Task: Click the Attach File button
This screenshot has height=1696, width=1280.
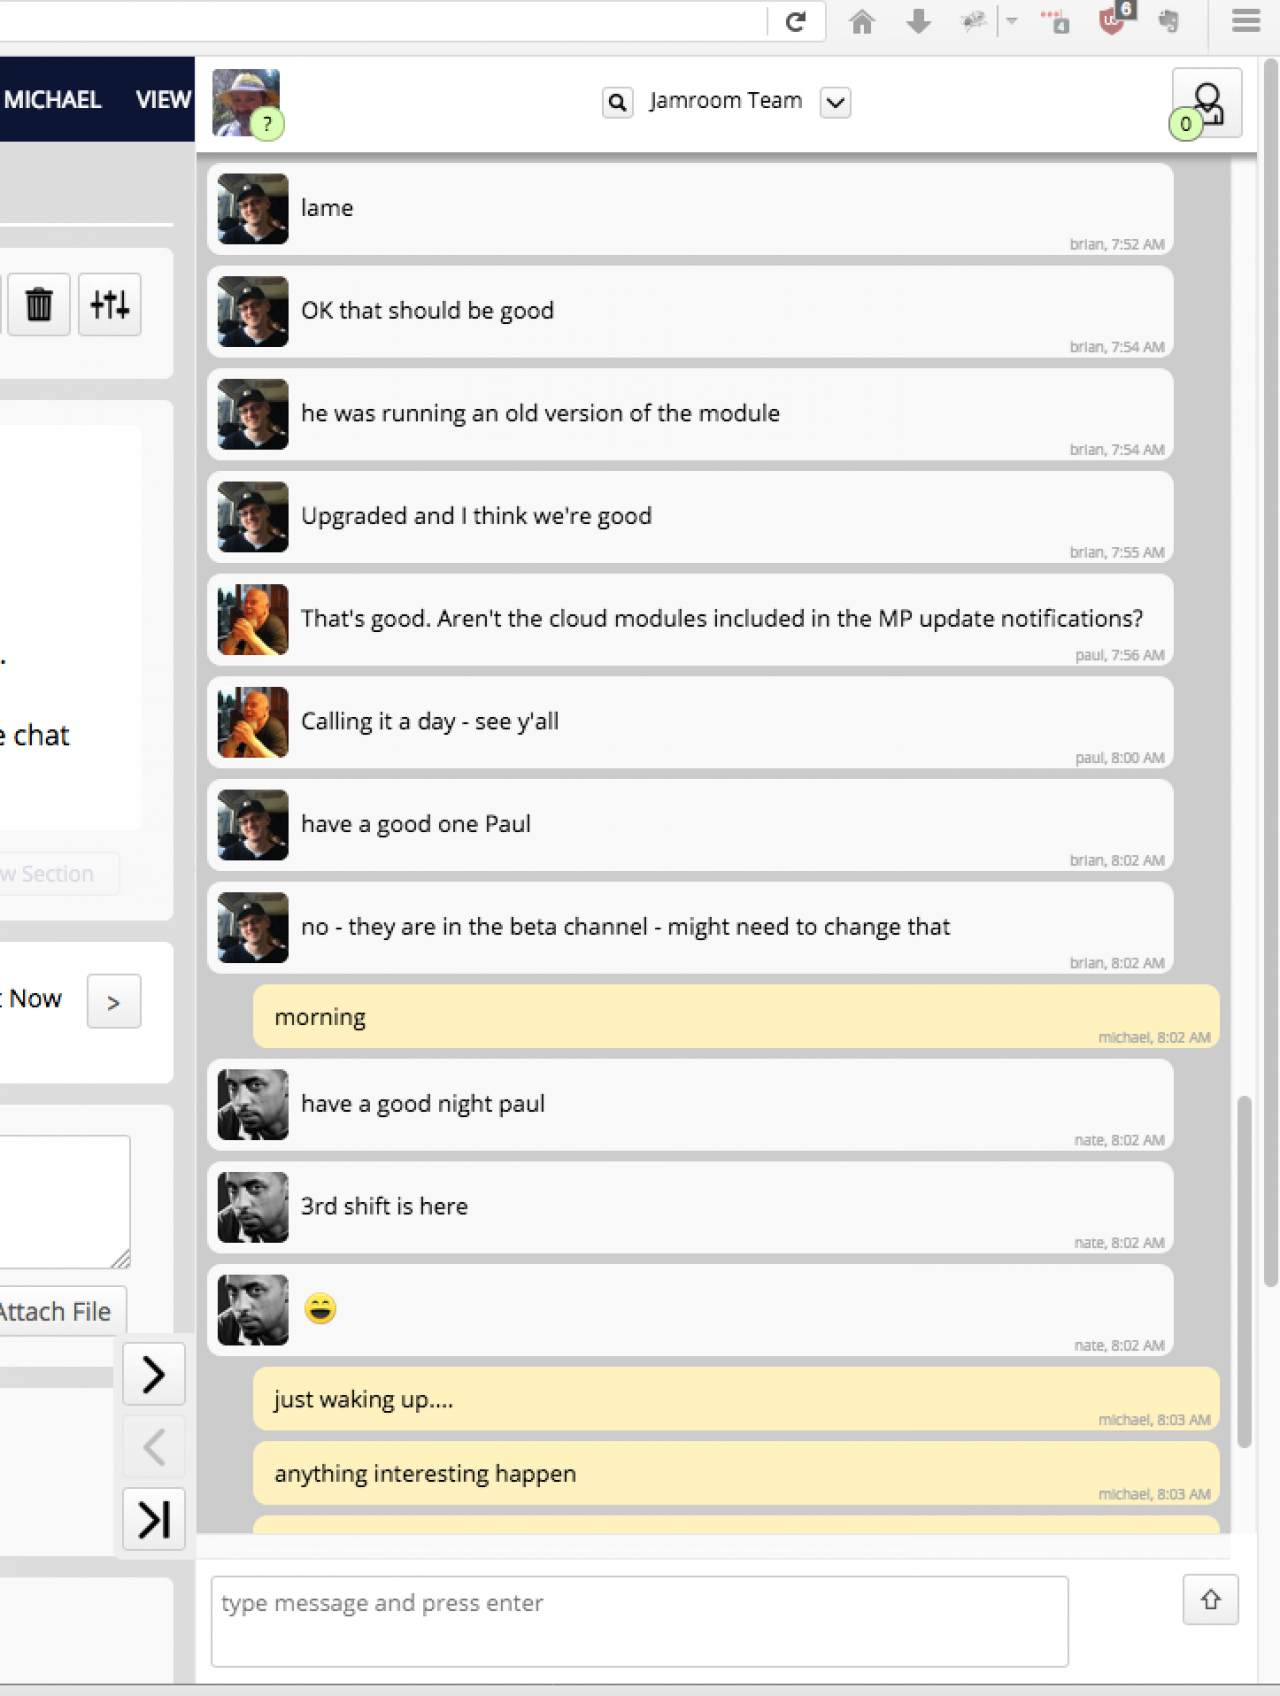Action: (58, 1312)
